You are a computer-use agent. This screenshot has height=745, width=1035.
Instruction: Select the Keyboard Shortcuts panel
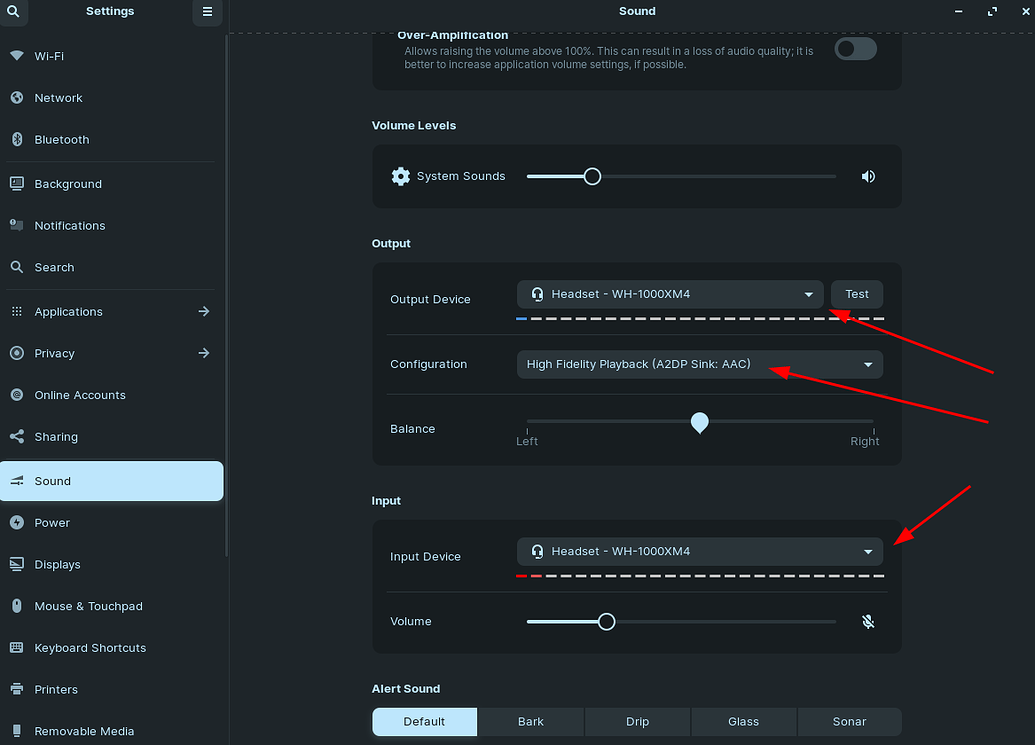[112, 647]
